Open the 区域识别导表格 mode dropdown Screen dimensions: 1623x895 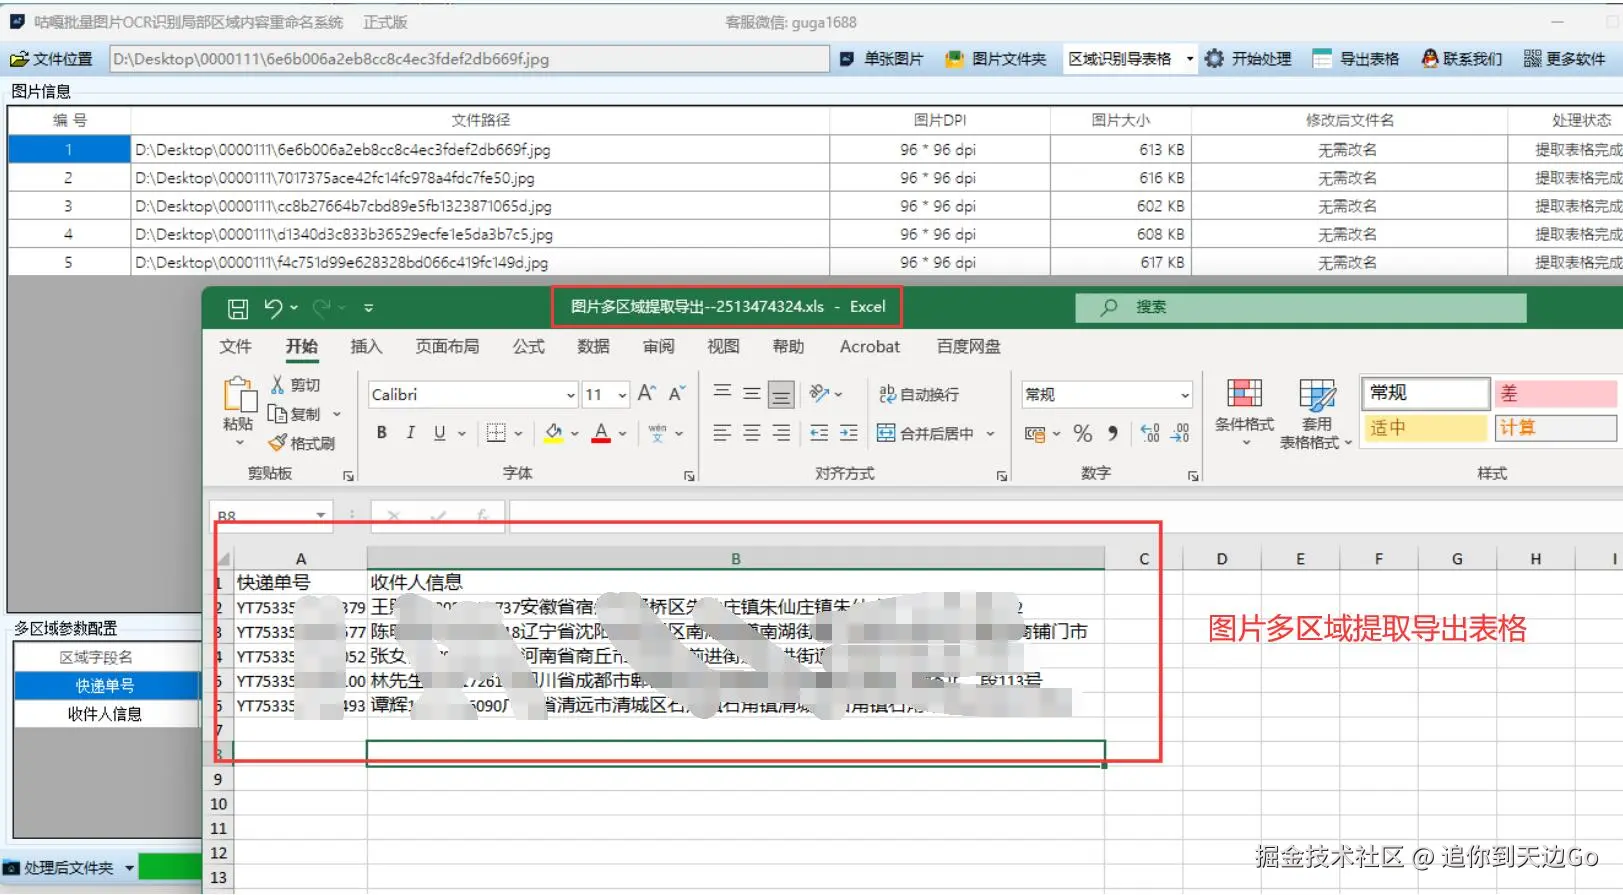tap(1189, 59)
